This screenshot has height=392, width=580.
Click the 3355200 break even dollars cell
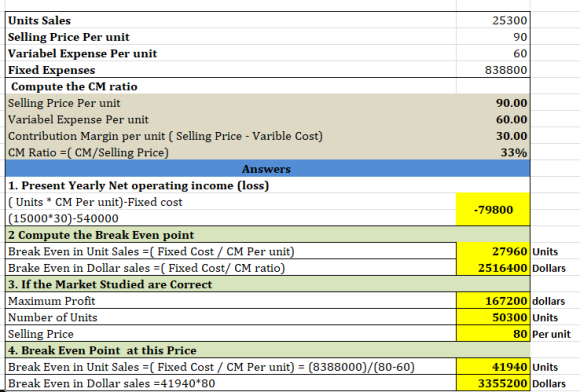point(493,383)
